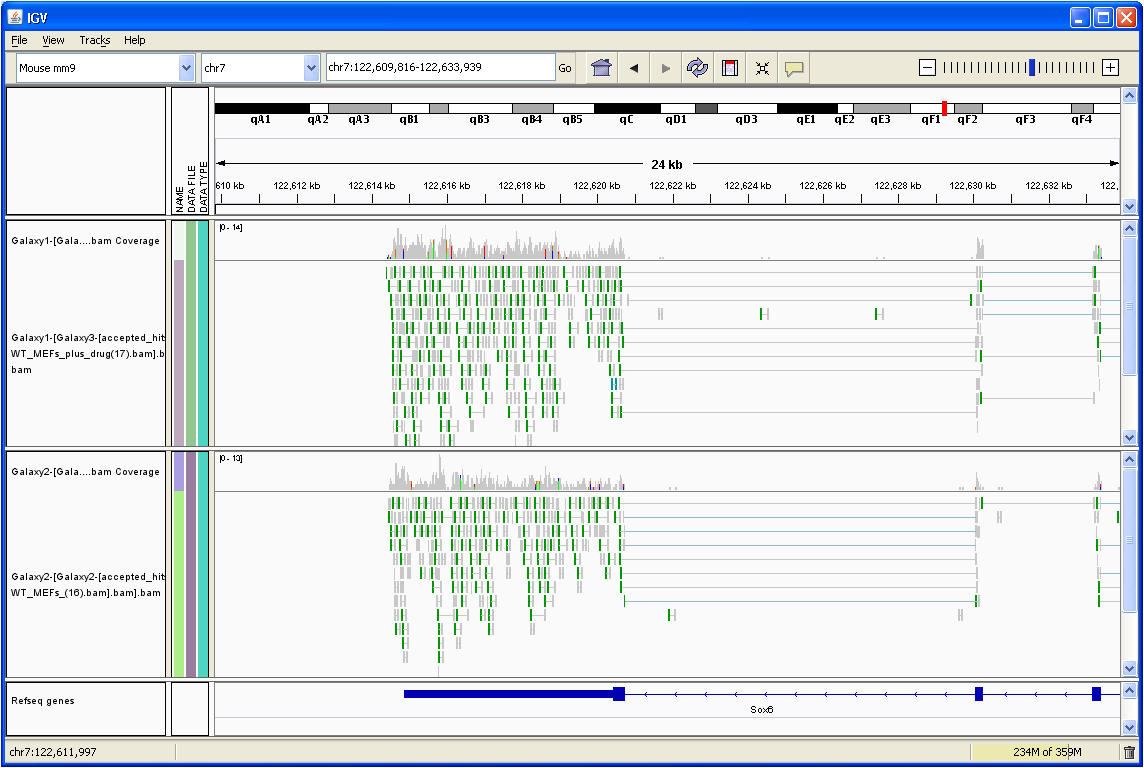Screen dimensions: 1144x768
Task: Click the fit data to window icon
Action: pos(762,68)
